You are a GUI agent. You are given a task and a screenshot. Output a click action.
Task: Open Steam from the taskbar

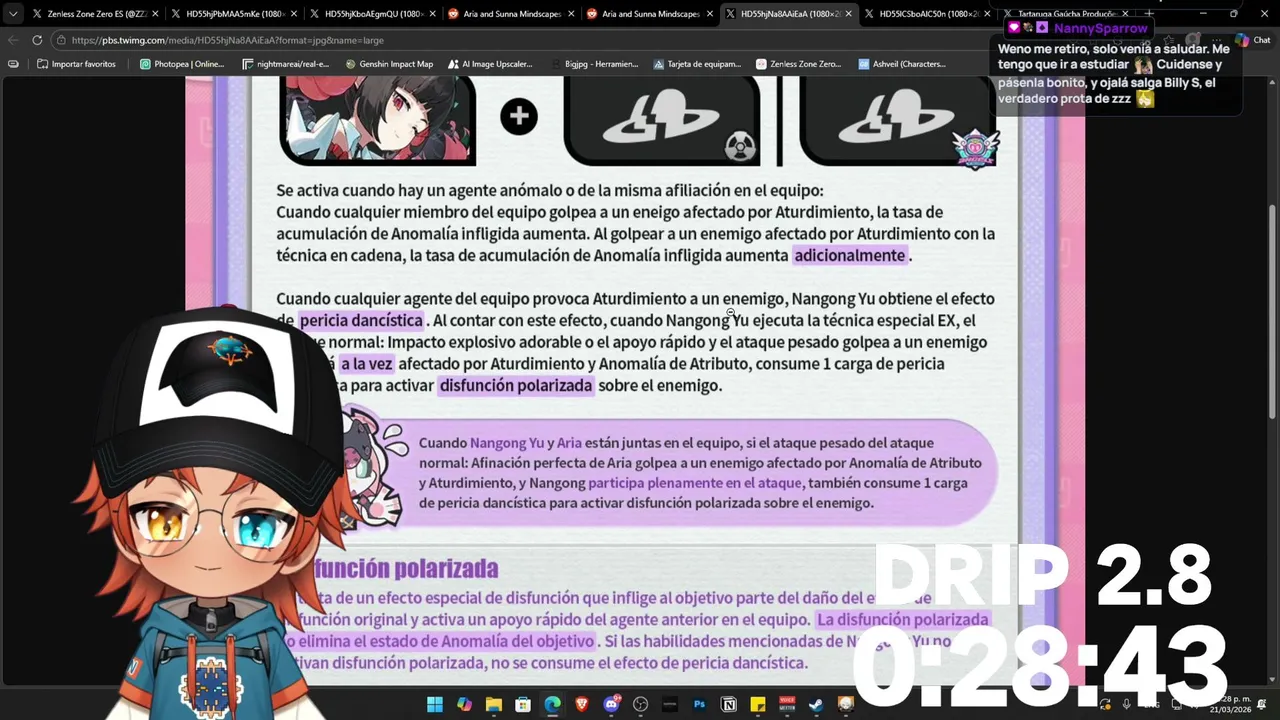(817, 704)
